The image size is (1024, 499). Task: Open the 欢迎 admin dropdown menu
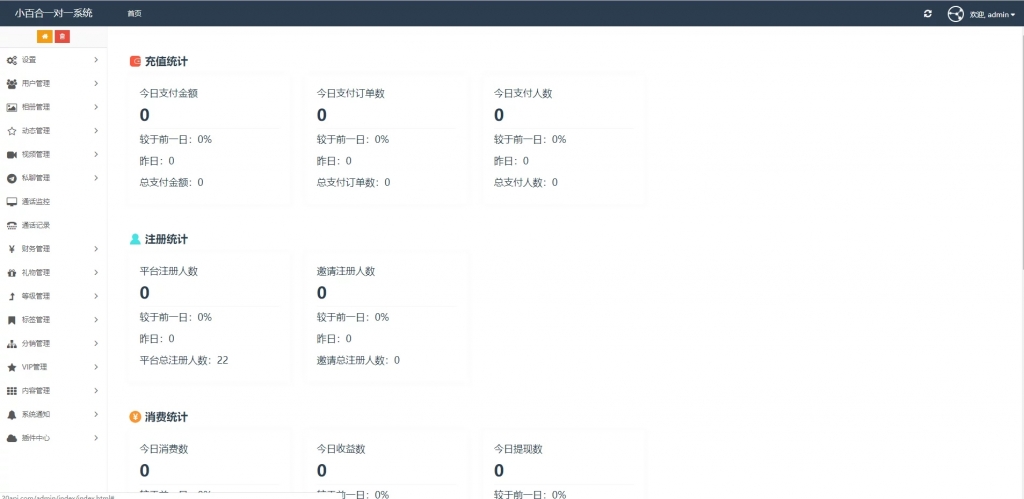(992, 15)
